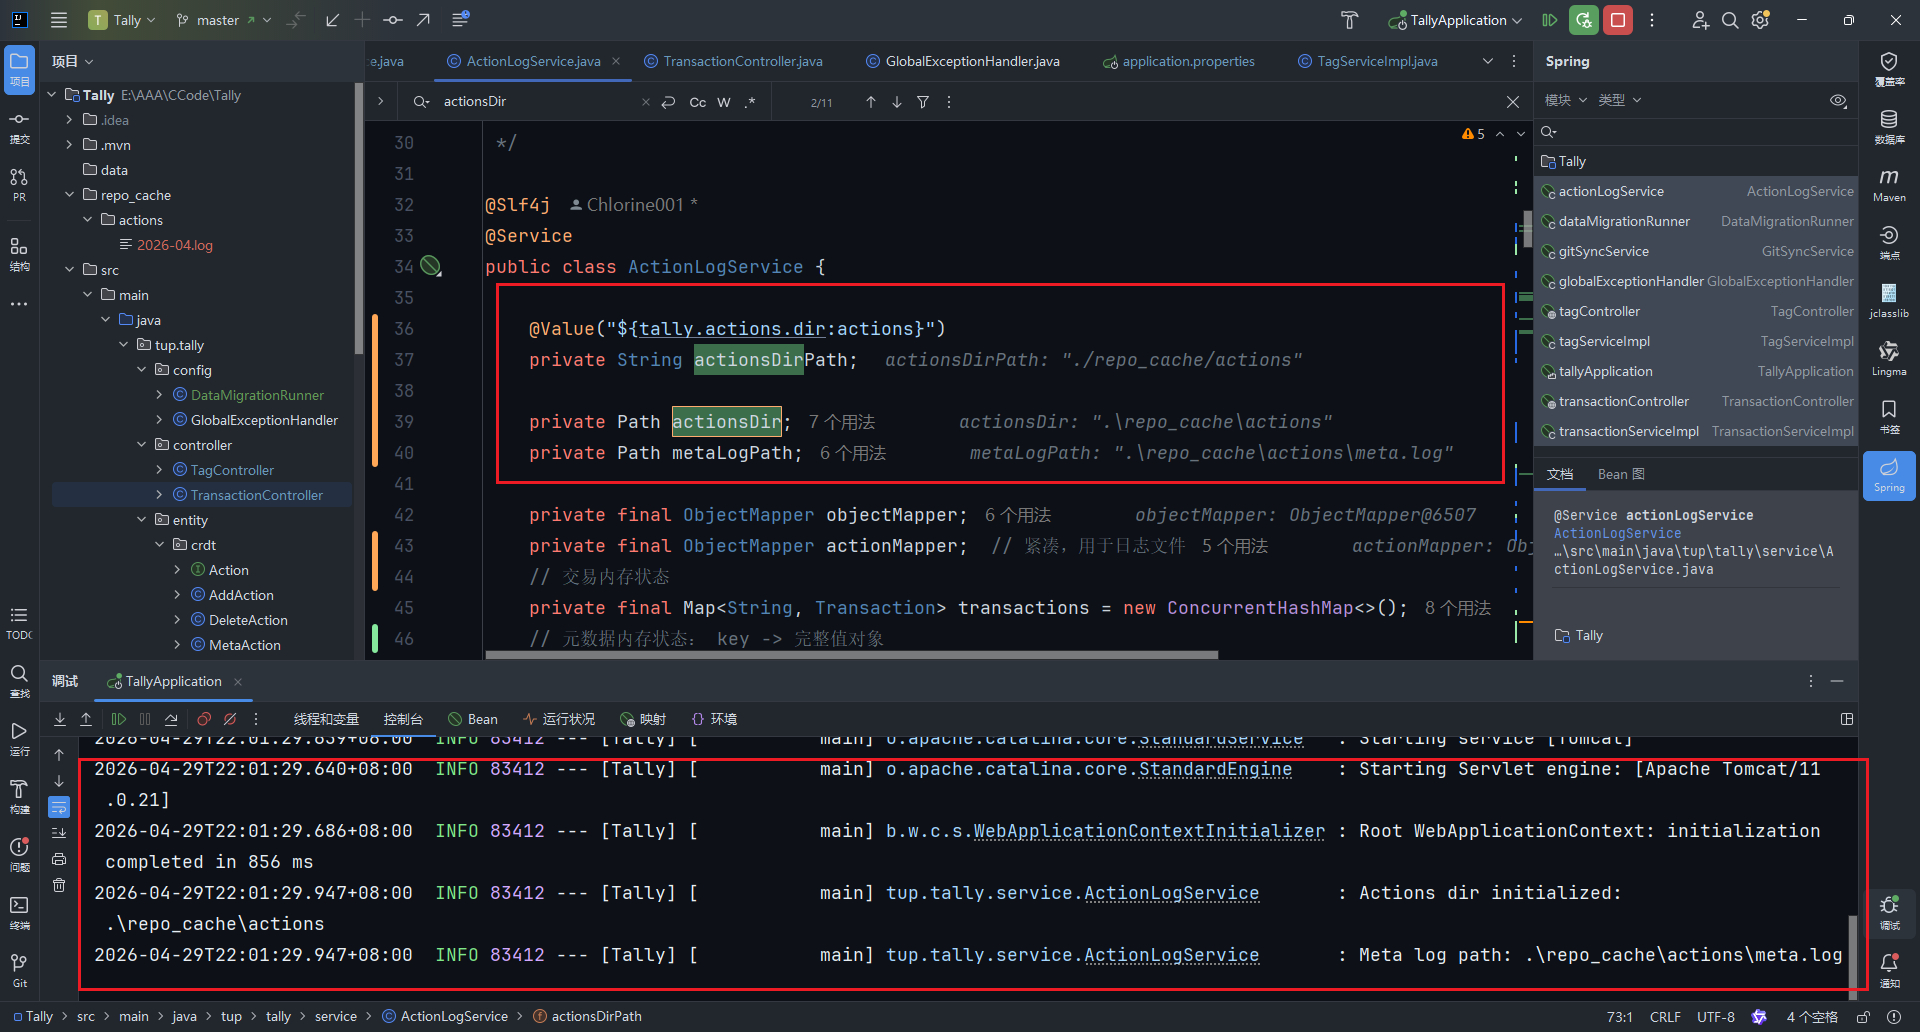Show hidden editor tabs dropdown

pos(1488,61)
